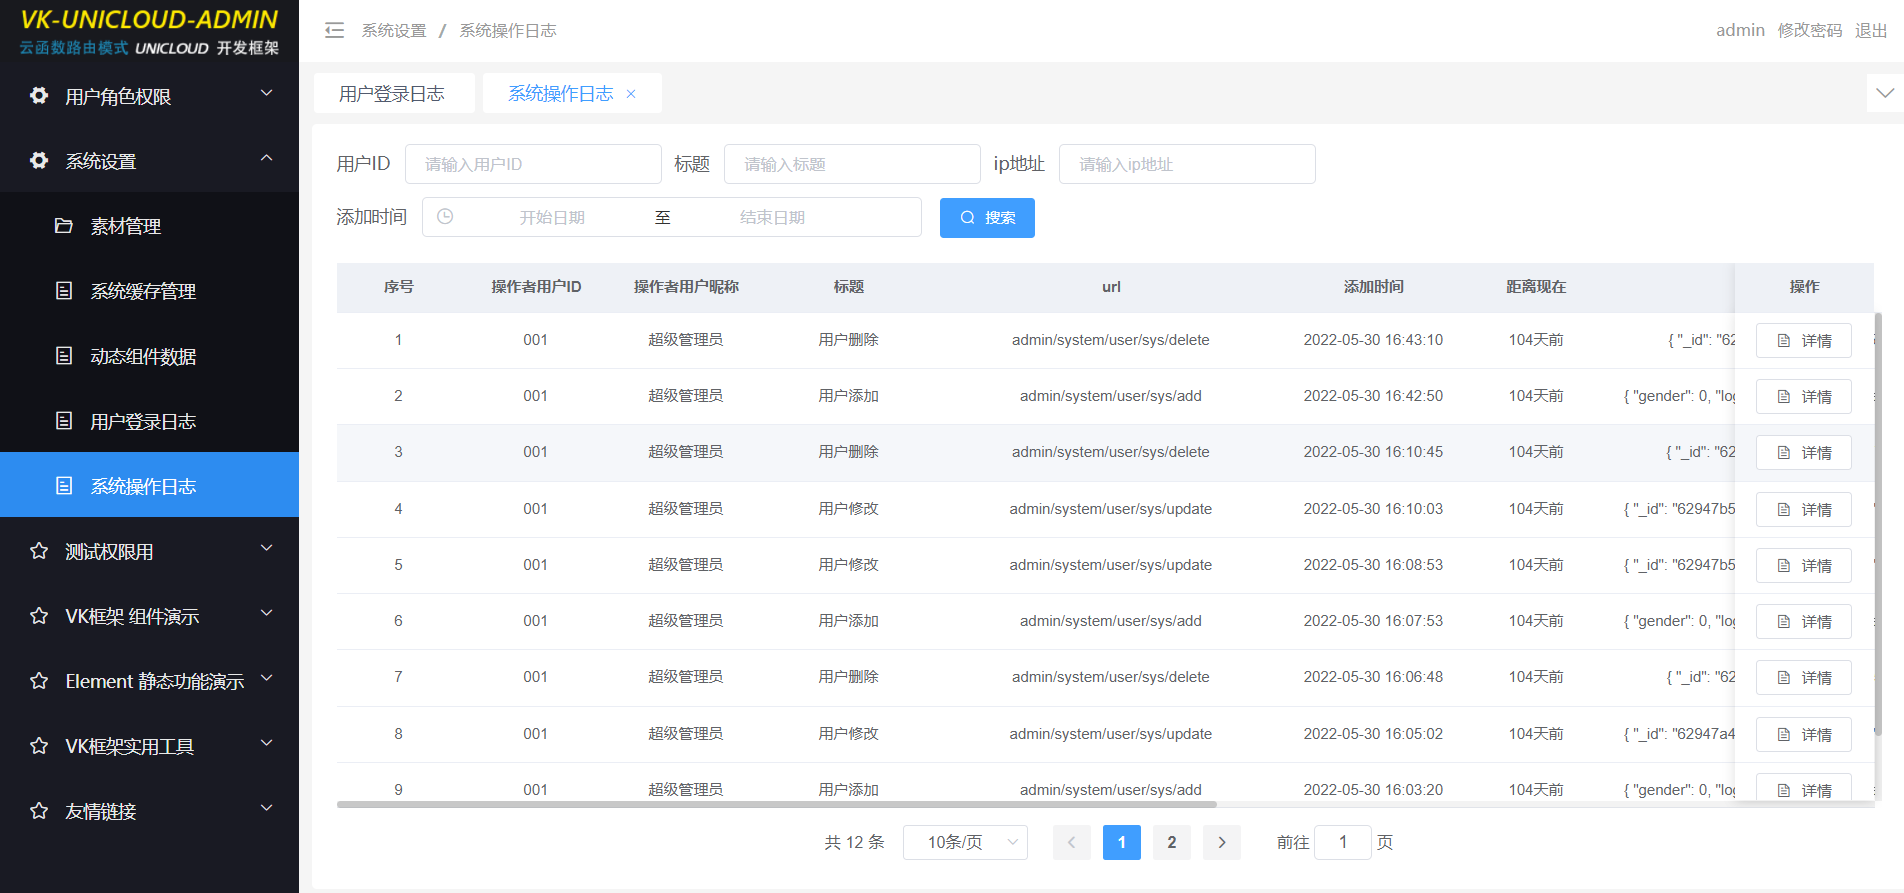The image size is (1904, 893).
Task: Click the folder icon for 素材管理
Action: tap(64, 226)
